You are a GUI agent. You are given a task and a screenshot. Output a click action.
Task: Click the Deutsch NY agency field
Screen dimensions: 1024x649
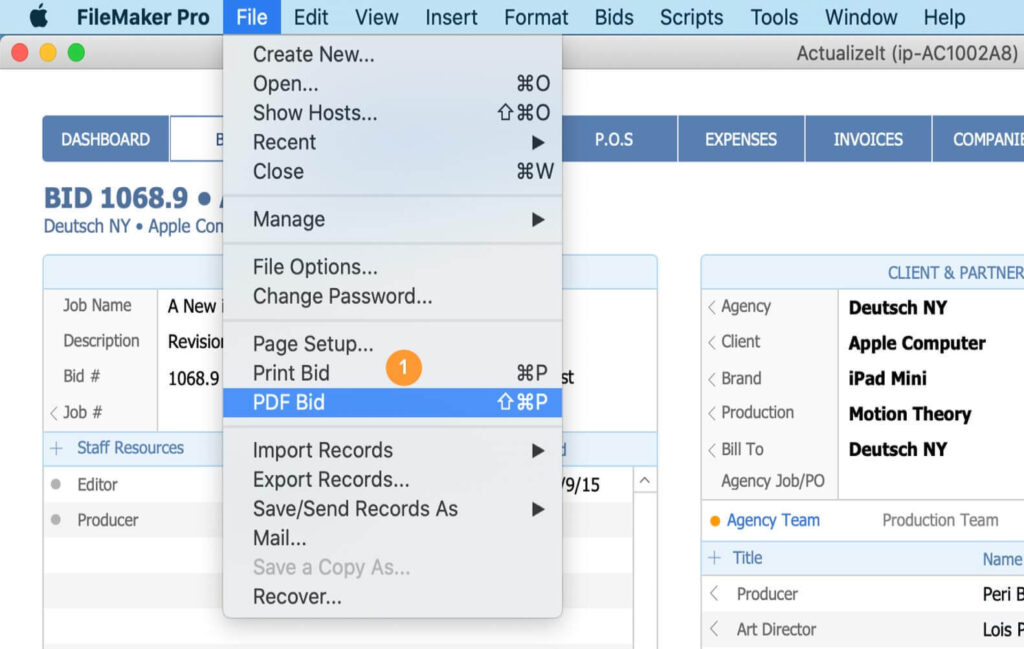(898, 308)
